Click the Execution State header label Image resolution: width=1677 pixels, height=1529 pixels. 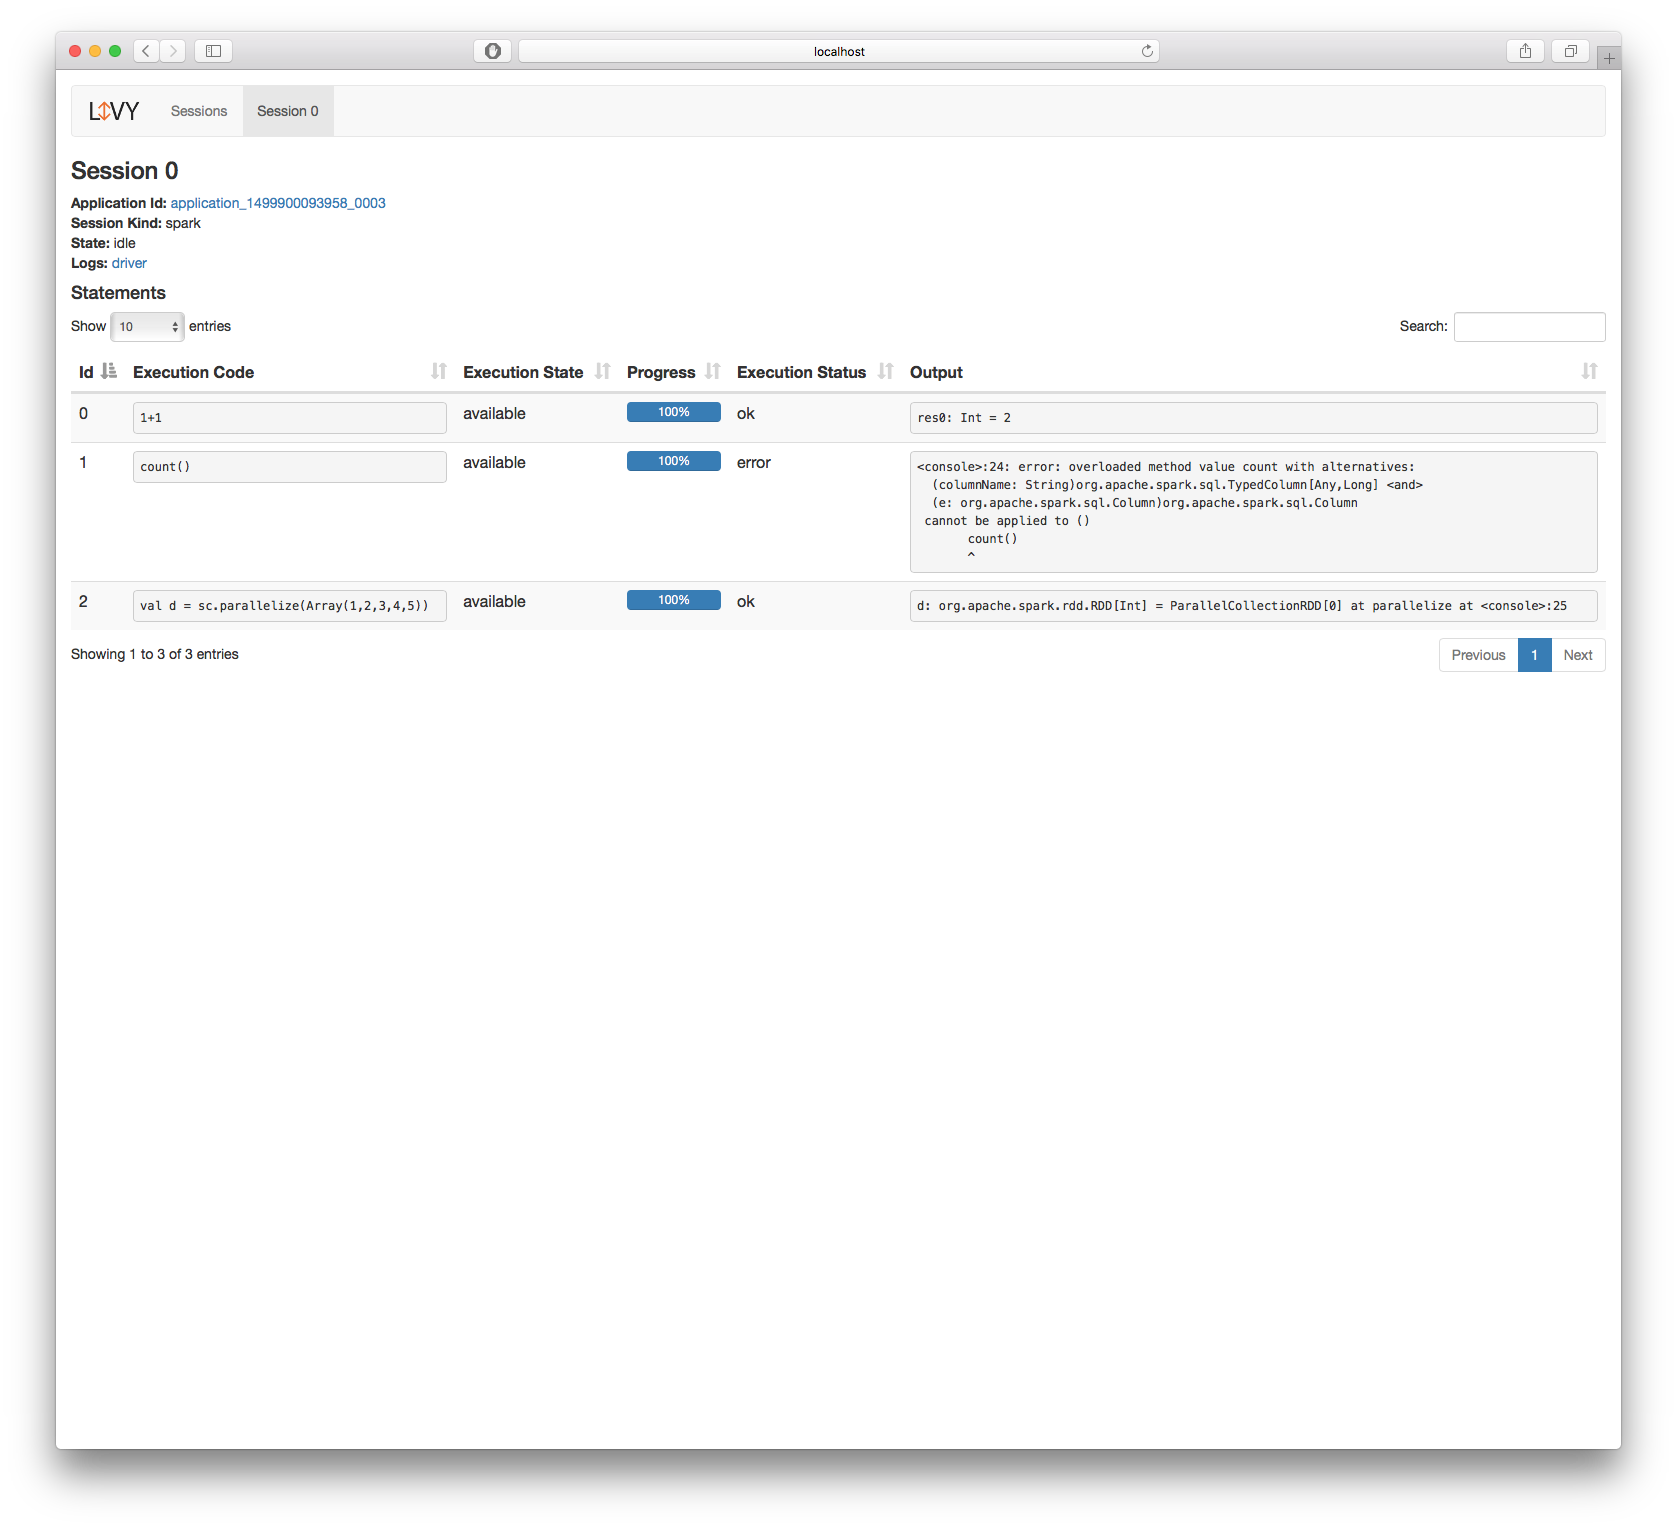point(523,372)
